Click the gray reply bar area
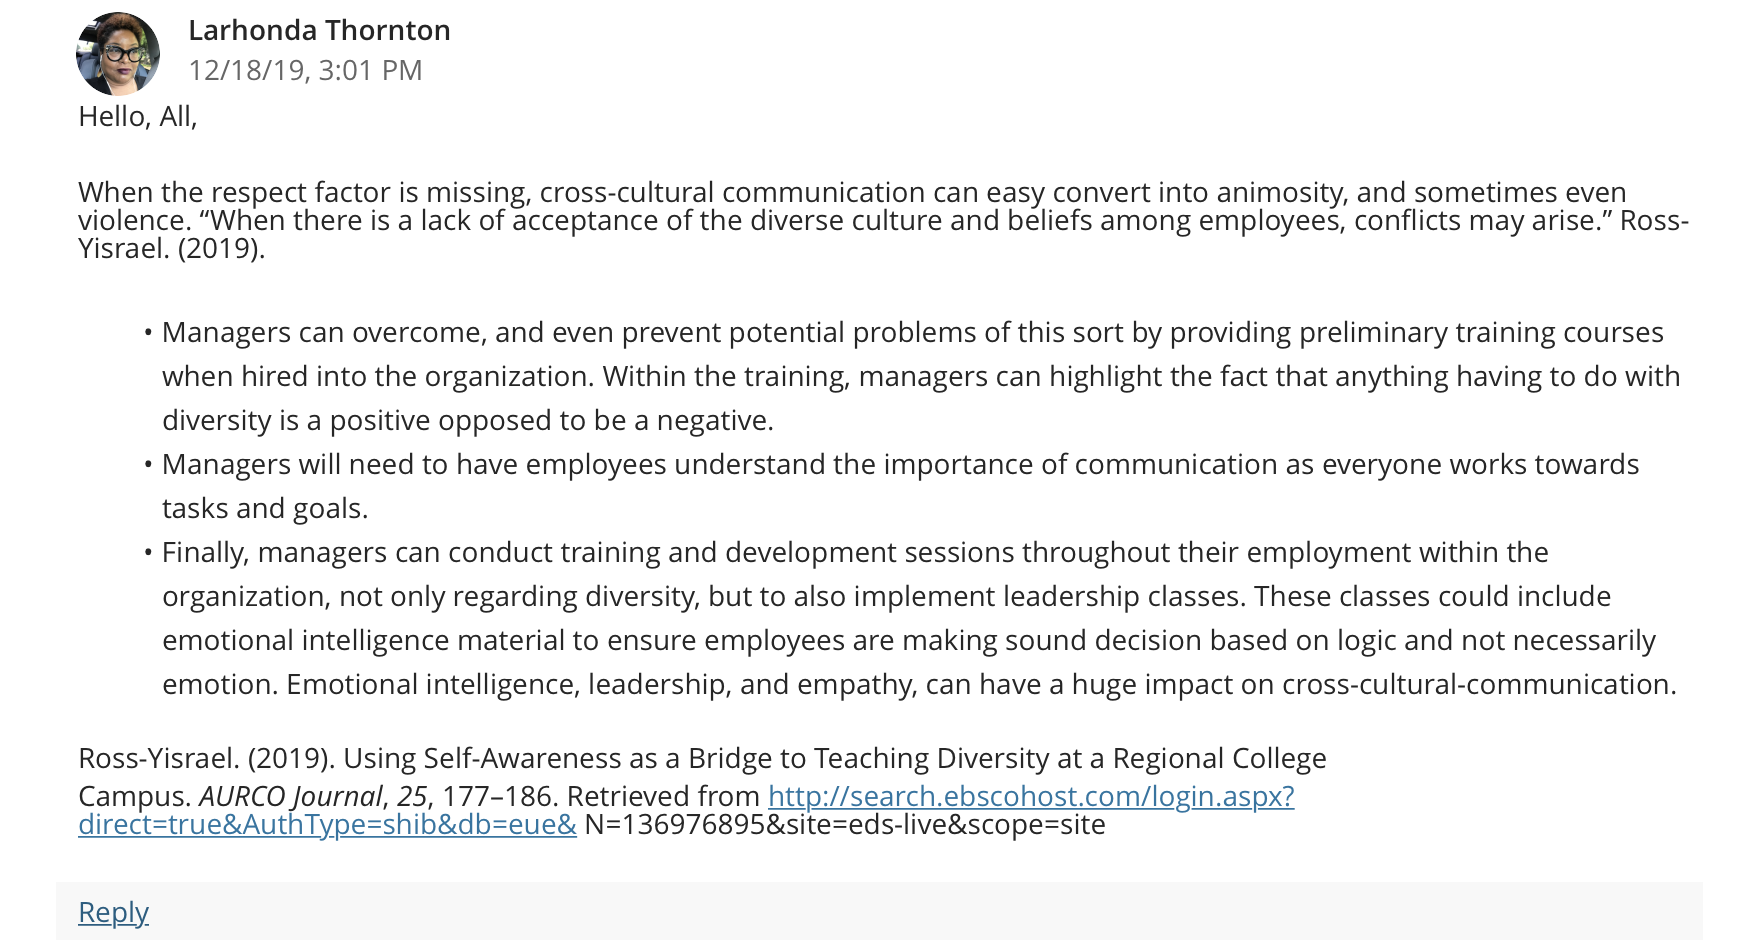The image size is (1742, 940). pos(879,911)
